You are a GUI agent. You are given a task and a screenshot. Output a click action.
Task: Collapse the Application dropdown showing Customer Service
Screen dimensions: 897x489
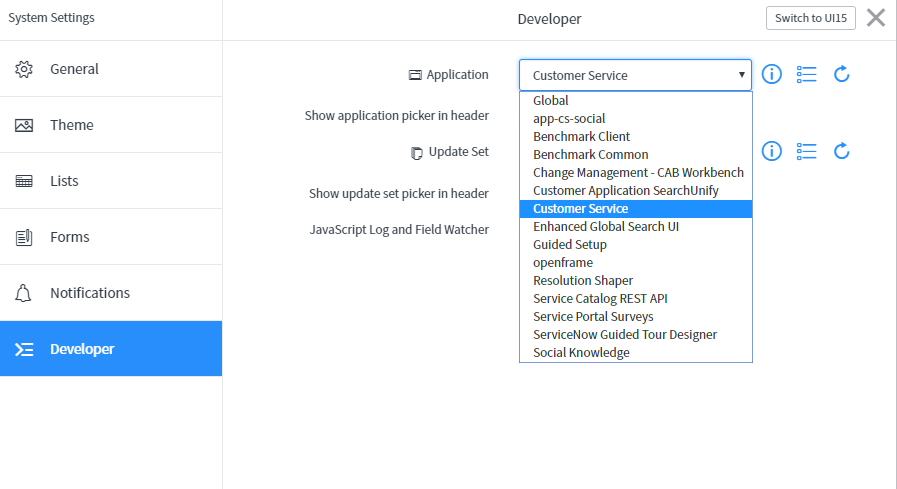[x=635, y=75]
